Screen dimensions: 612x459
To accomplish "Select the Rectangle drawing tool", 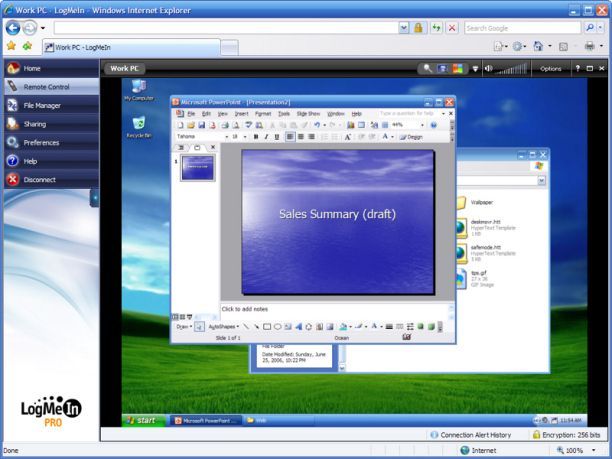I will click(267, 327).
